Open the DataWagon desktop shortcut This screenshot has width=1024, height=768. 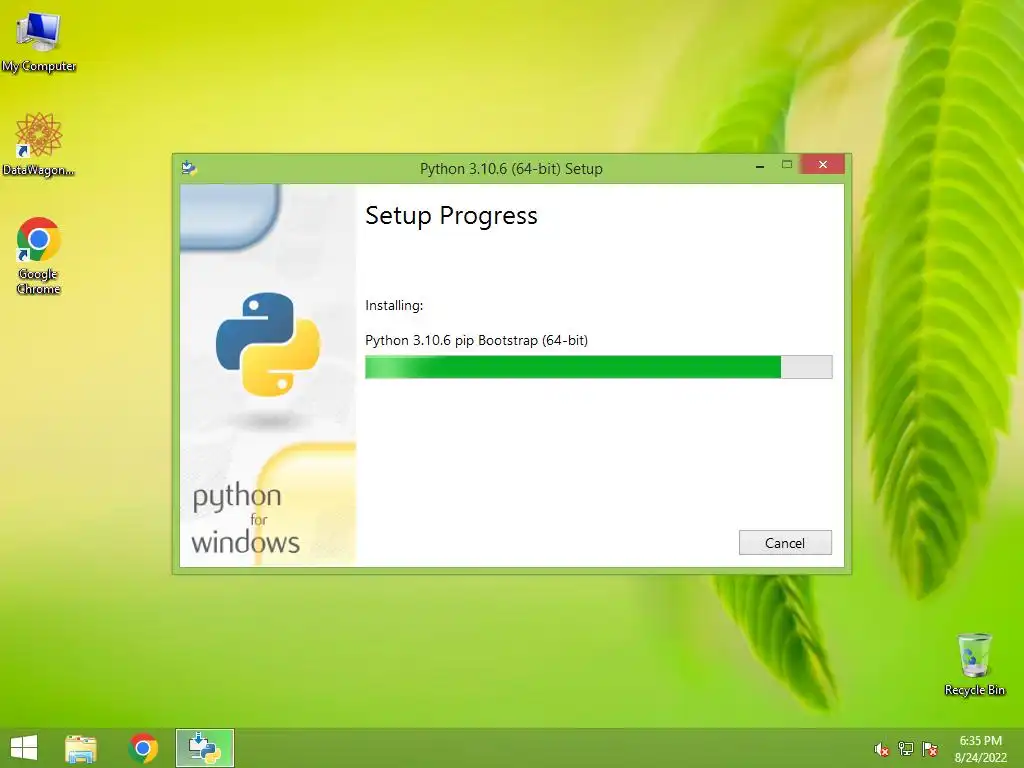39,144
